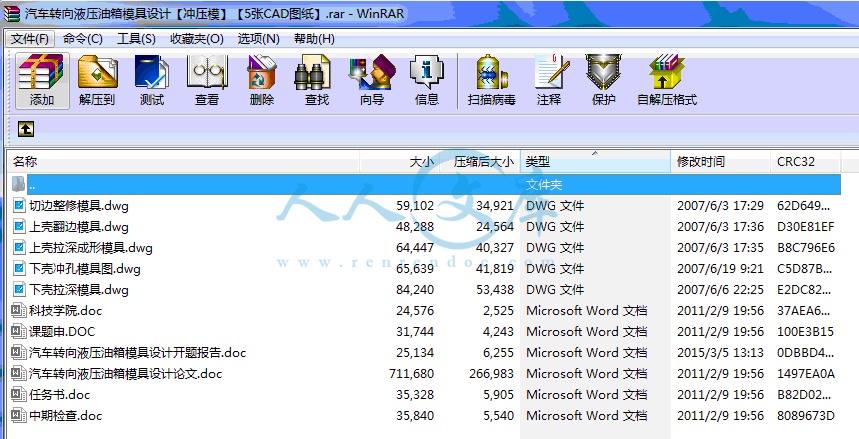Click the 扫描病毒 (Virus scan) icon
859x439 pixels.
[x=491, y=81]
